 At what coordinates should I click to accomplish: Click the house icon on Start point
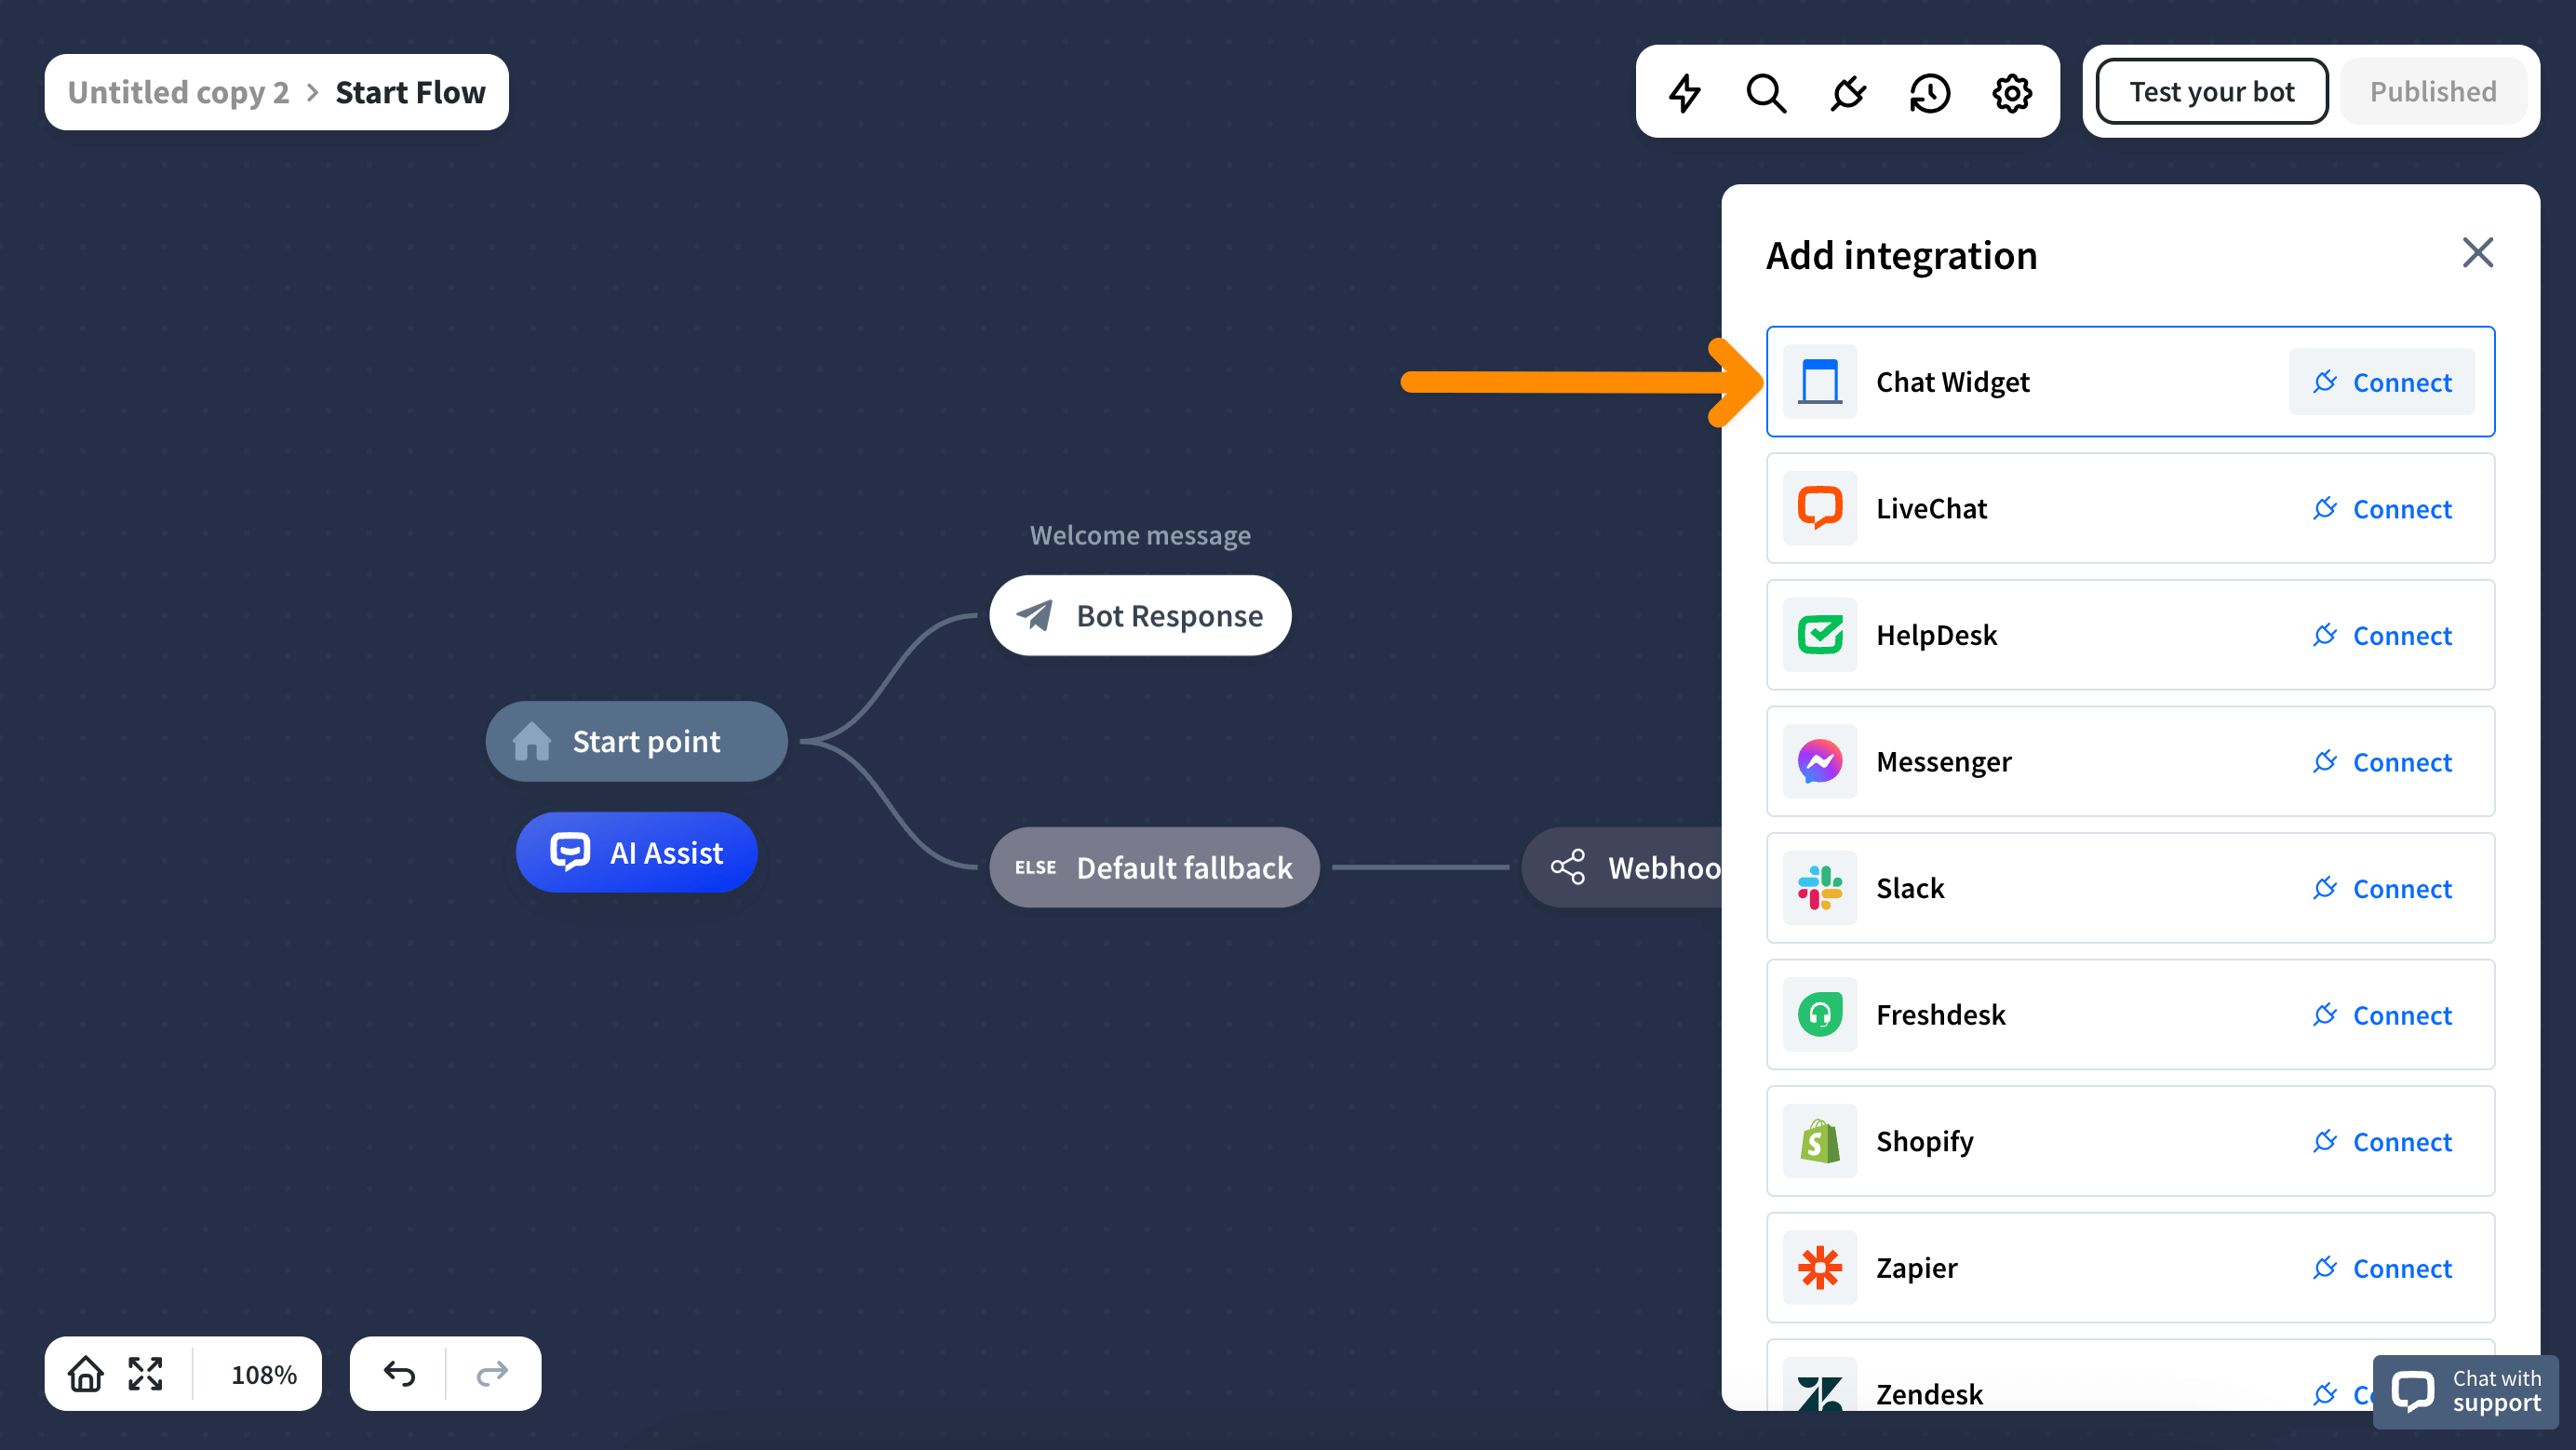(x=531, y=741)
